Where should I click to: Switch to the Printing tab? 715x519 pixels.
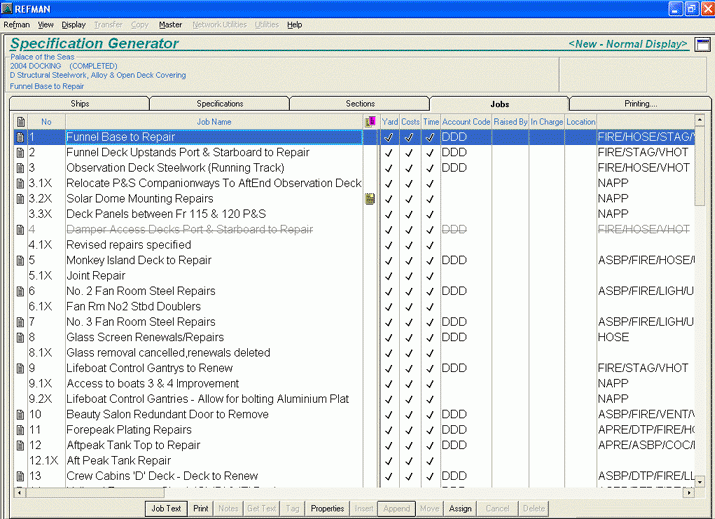click(640, 104)
